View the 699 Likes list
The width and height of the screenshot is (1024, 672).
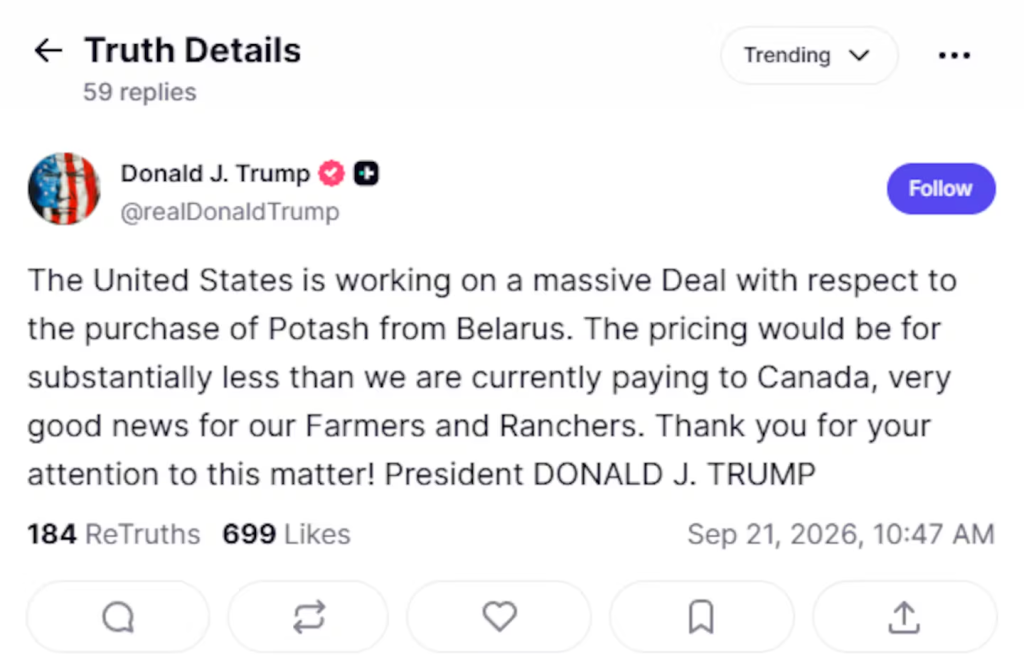(287, 534)
